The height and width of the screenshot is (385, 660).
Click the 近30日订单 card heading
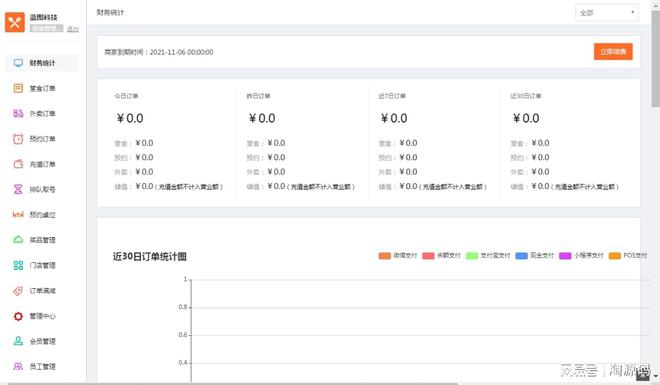(x=526, y=96)
